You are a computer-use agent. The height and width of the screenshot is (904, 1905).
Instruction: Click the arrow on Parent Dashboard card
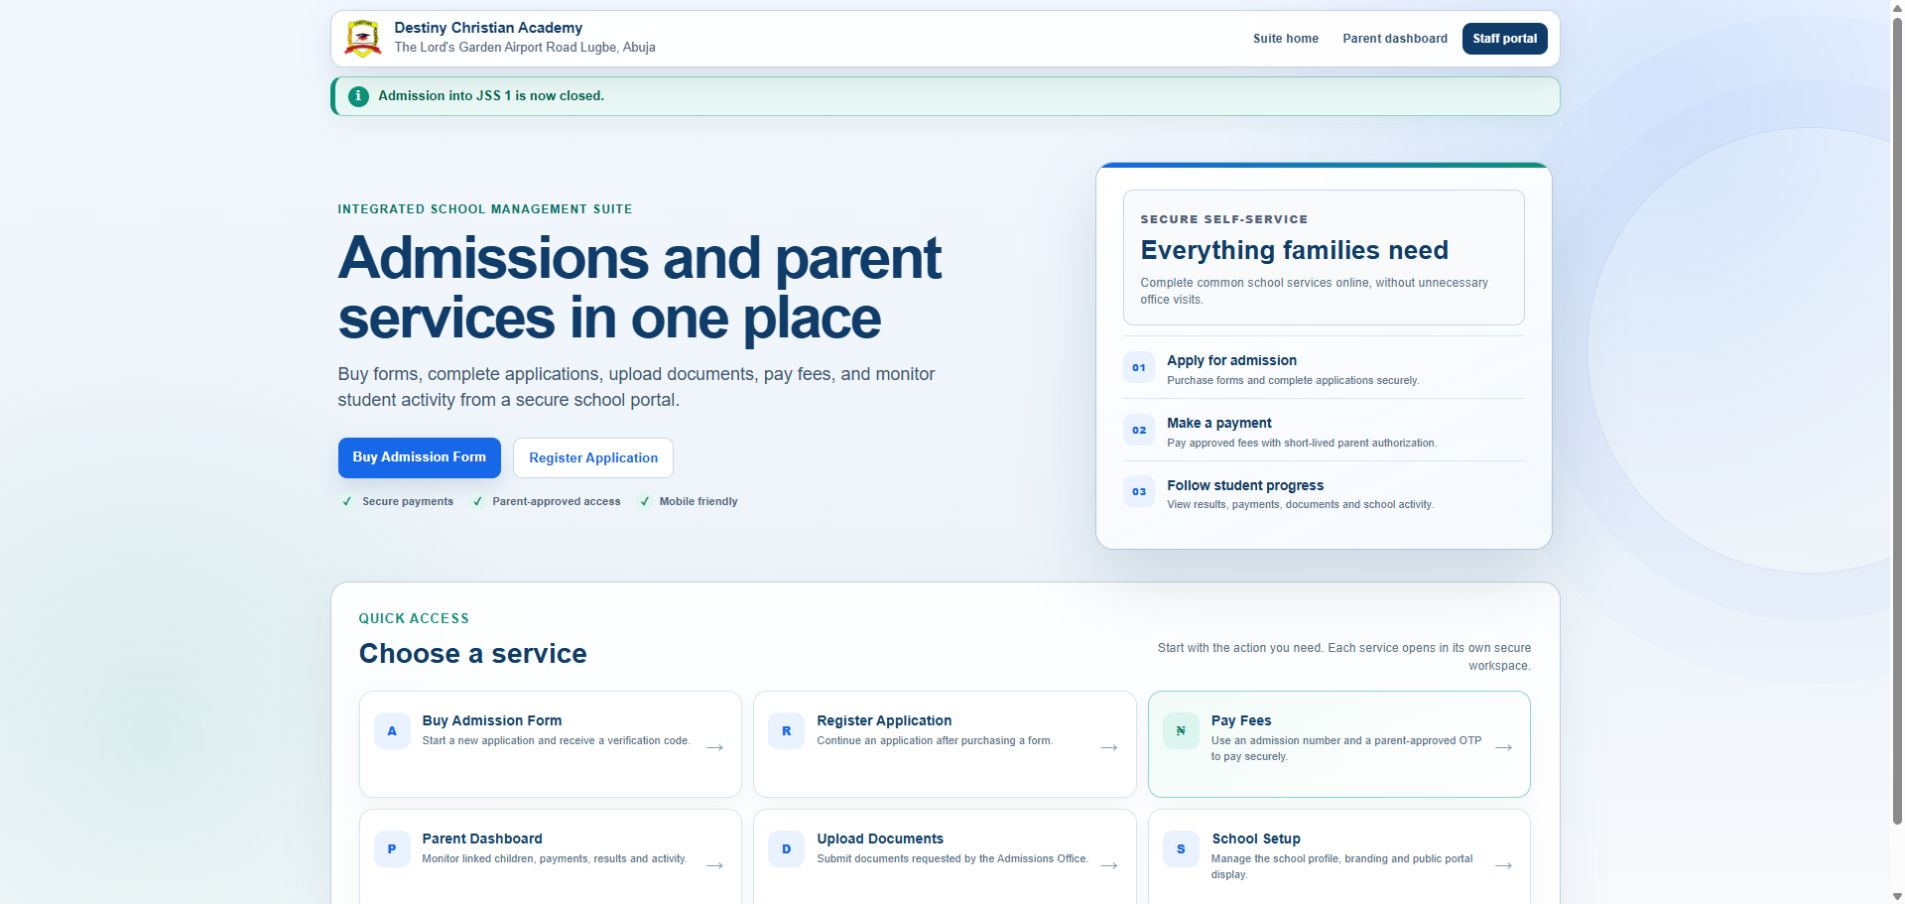tap(715, 865)
